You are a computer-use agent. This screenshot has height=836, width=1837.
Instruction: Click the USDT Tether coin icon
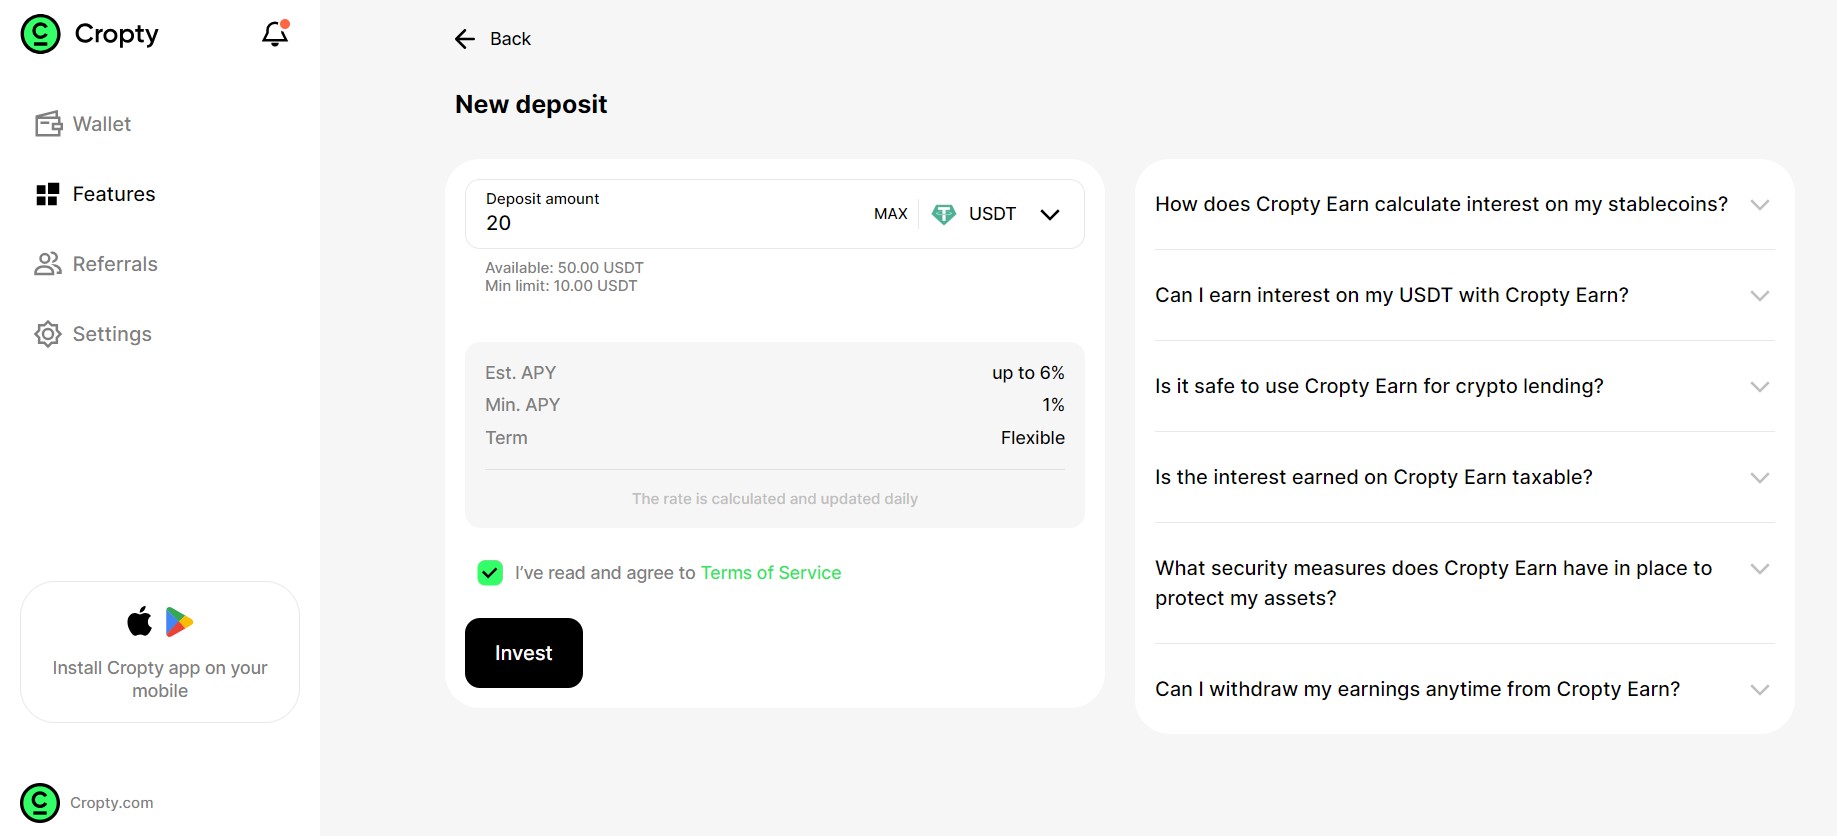click(944, 214)
